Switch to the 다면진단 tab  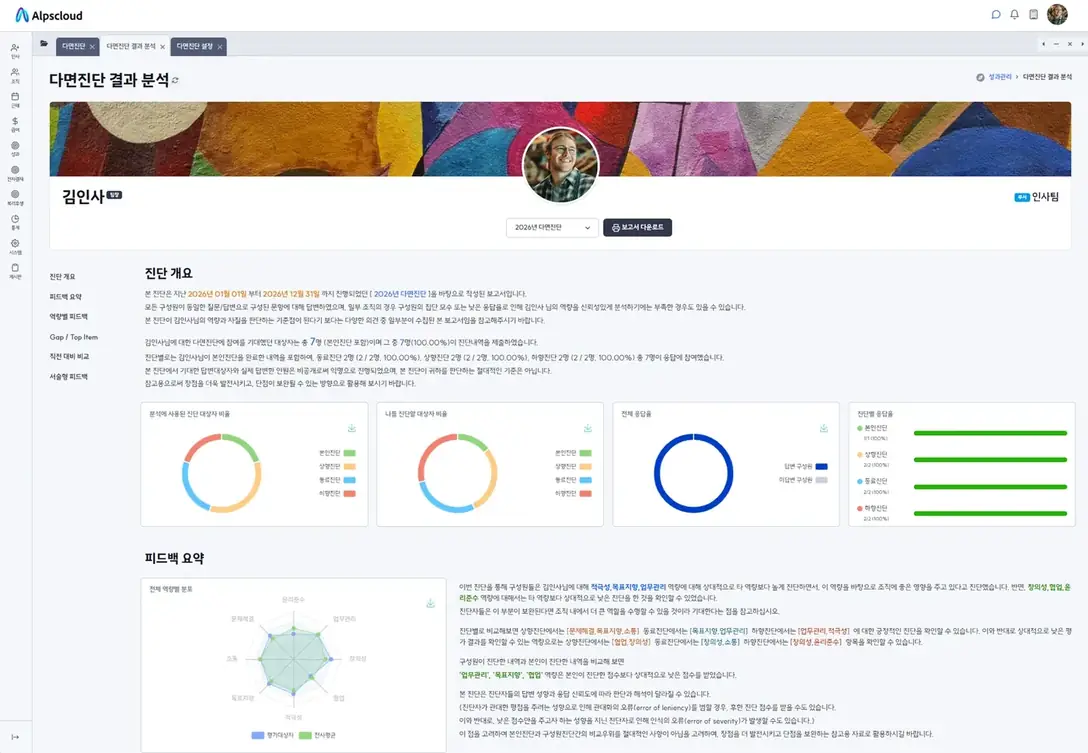(74, 46)
